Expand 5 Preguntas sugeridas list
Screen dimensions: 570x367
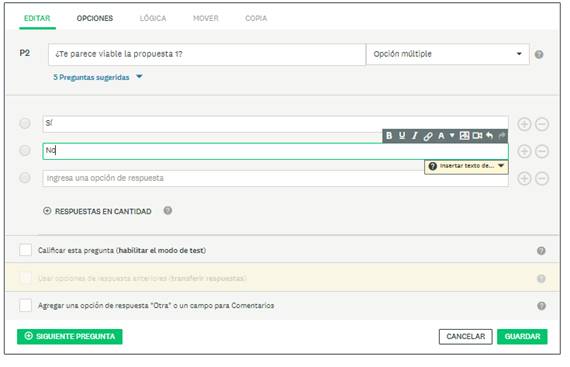coord(97,77)
